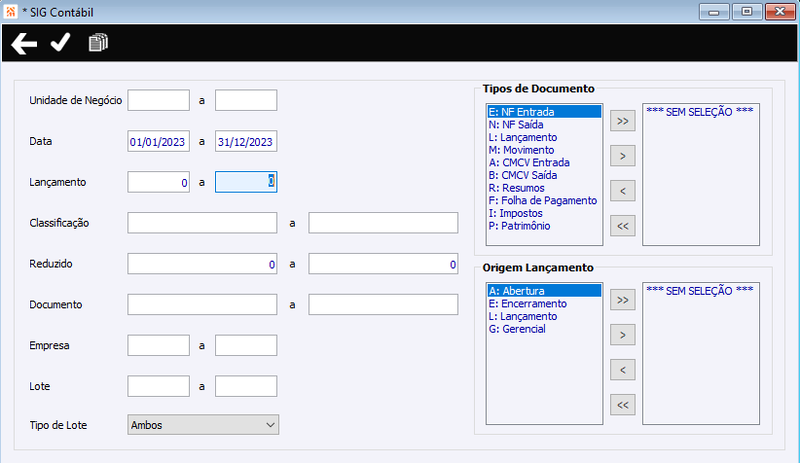Click the end date field 31/12/2023
This screenshot has height=463, width=800.
click(246, 141)
